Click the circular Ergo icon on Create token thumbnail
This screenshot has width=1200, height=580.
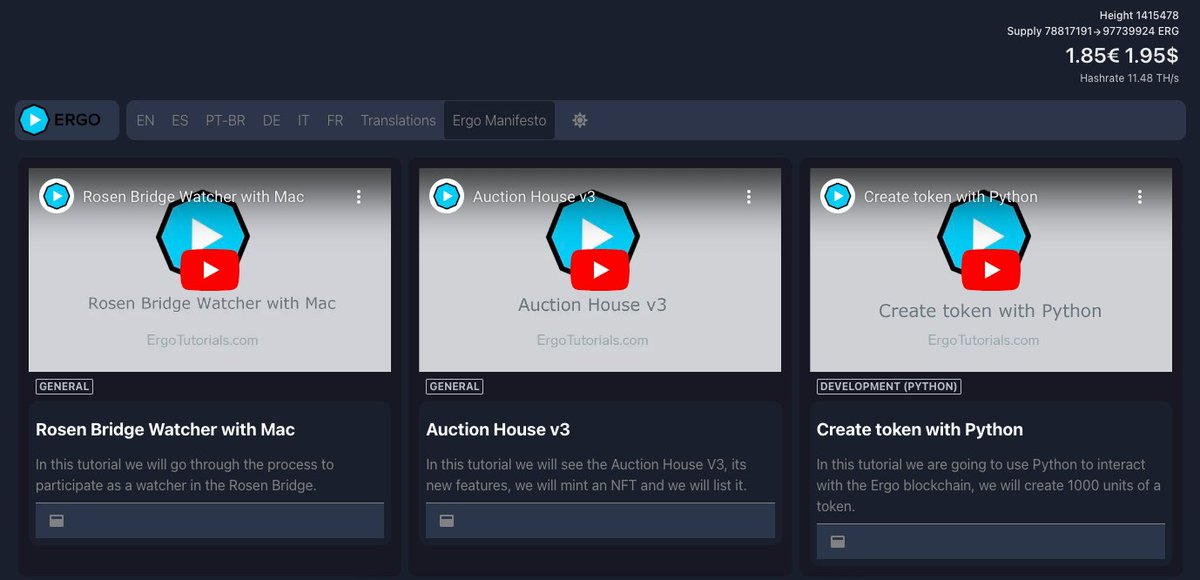click(837, 196)
